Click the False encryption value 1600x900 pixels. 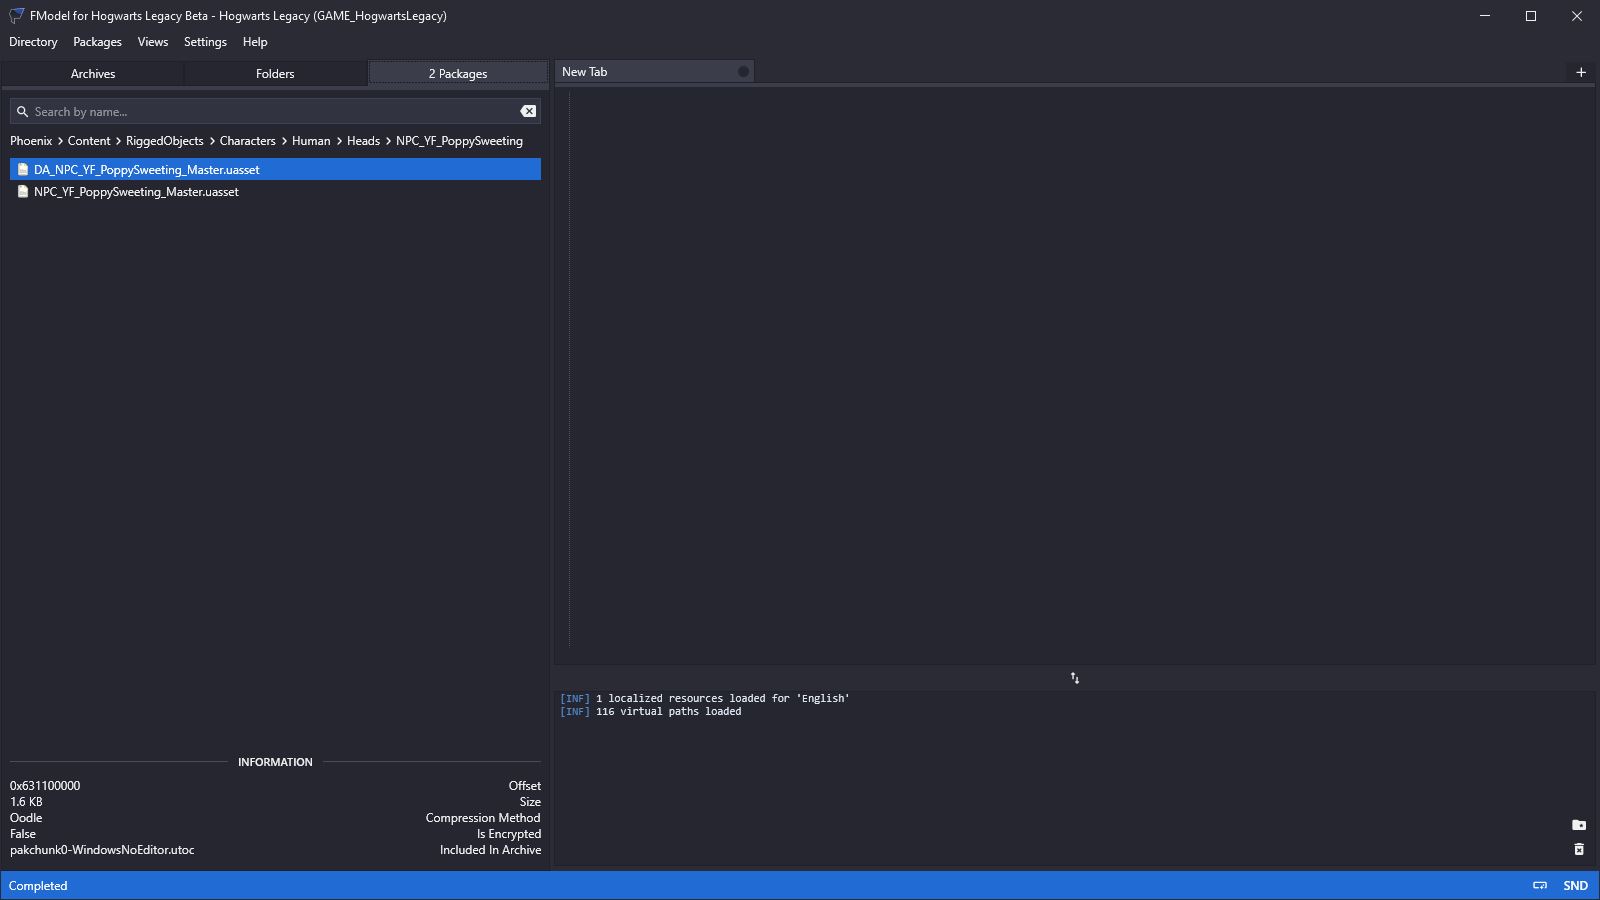point(23,834)
